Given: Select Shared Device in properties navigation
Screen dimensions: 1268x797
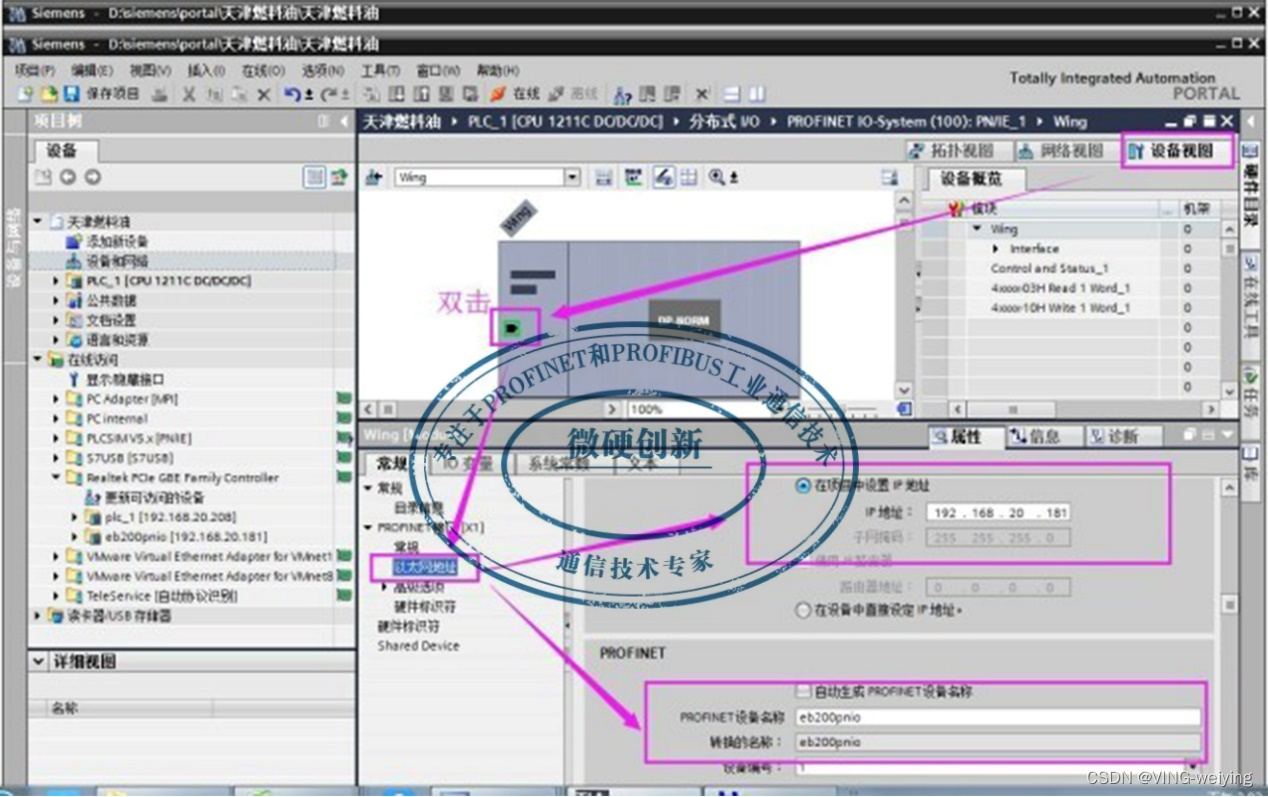Looking at the screenshot, I should [x=418, y=646].
